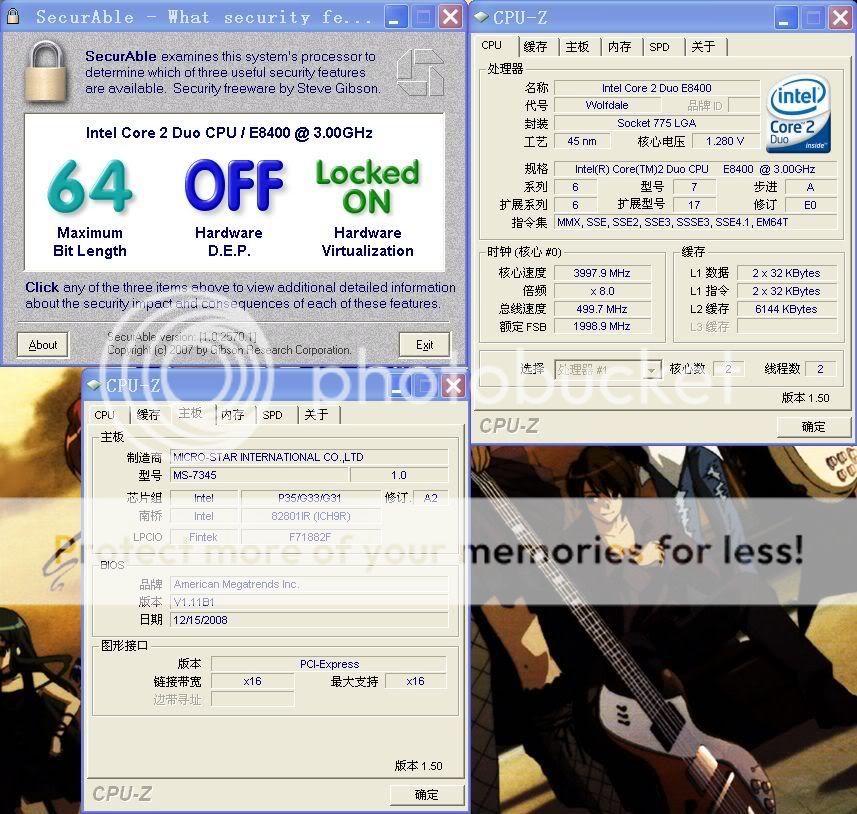
Task: Click the graphics interface value 'PCI-Express'
Action: tap(329, 664)
